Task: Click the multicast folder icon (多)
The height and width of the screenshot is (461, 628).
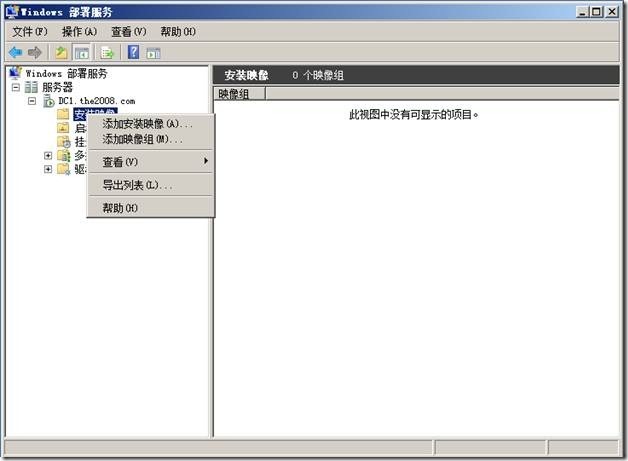Action: coord(64,155)
